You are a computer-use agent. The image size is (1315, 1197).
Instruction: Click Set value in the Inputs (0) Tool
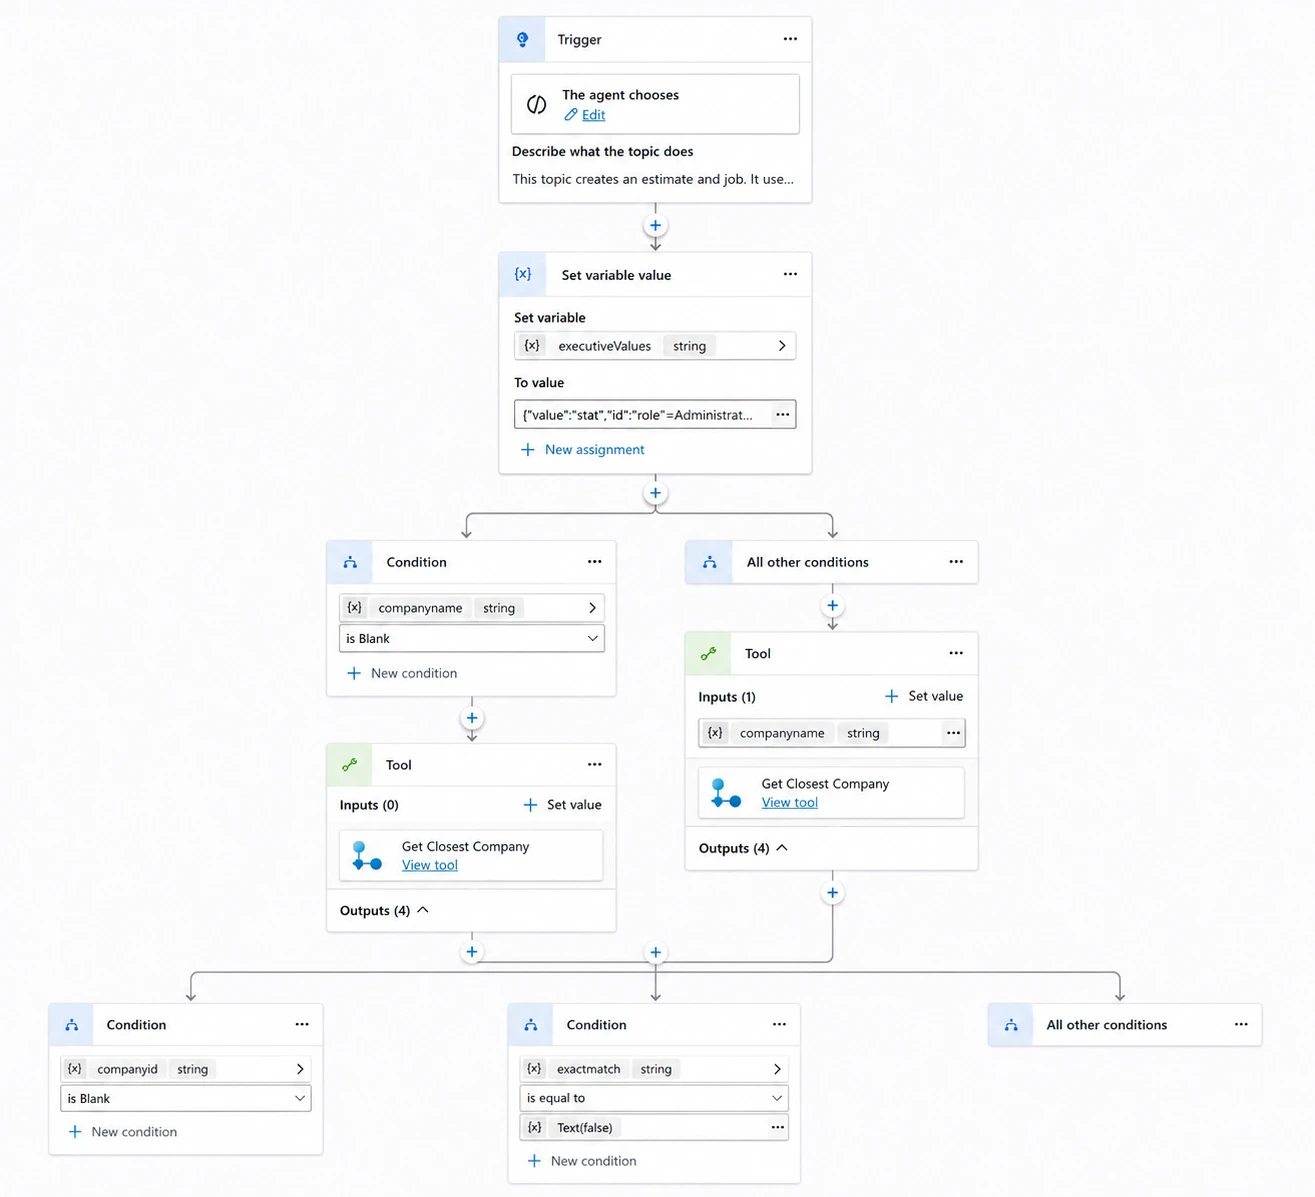(x=562, y=805)
